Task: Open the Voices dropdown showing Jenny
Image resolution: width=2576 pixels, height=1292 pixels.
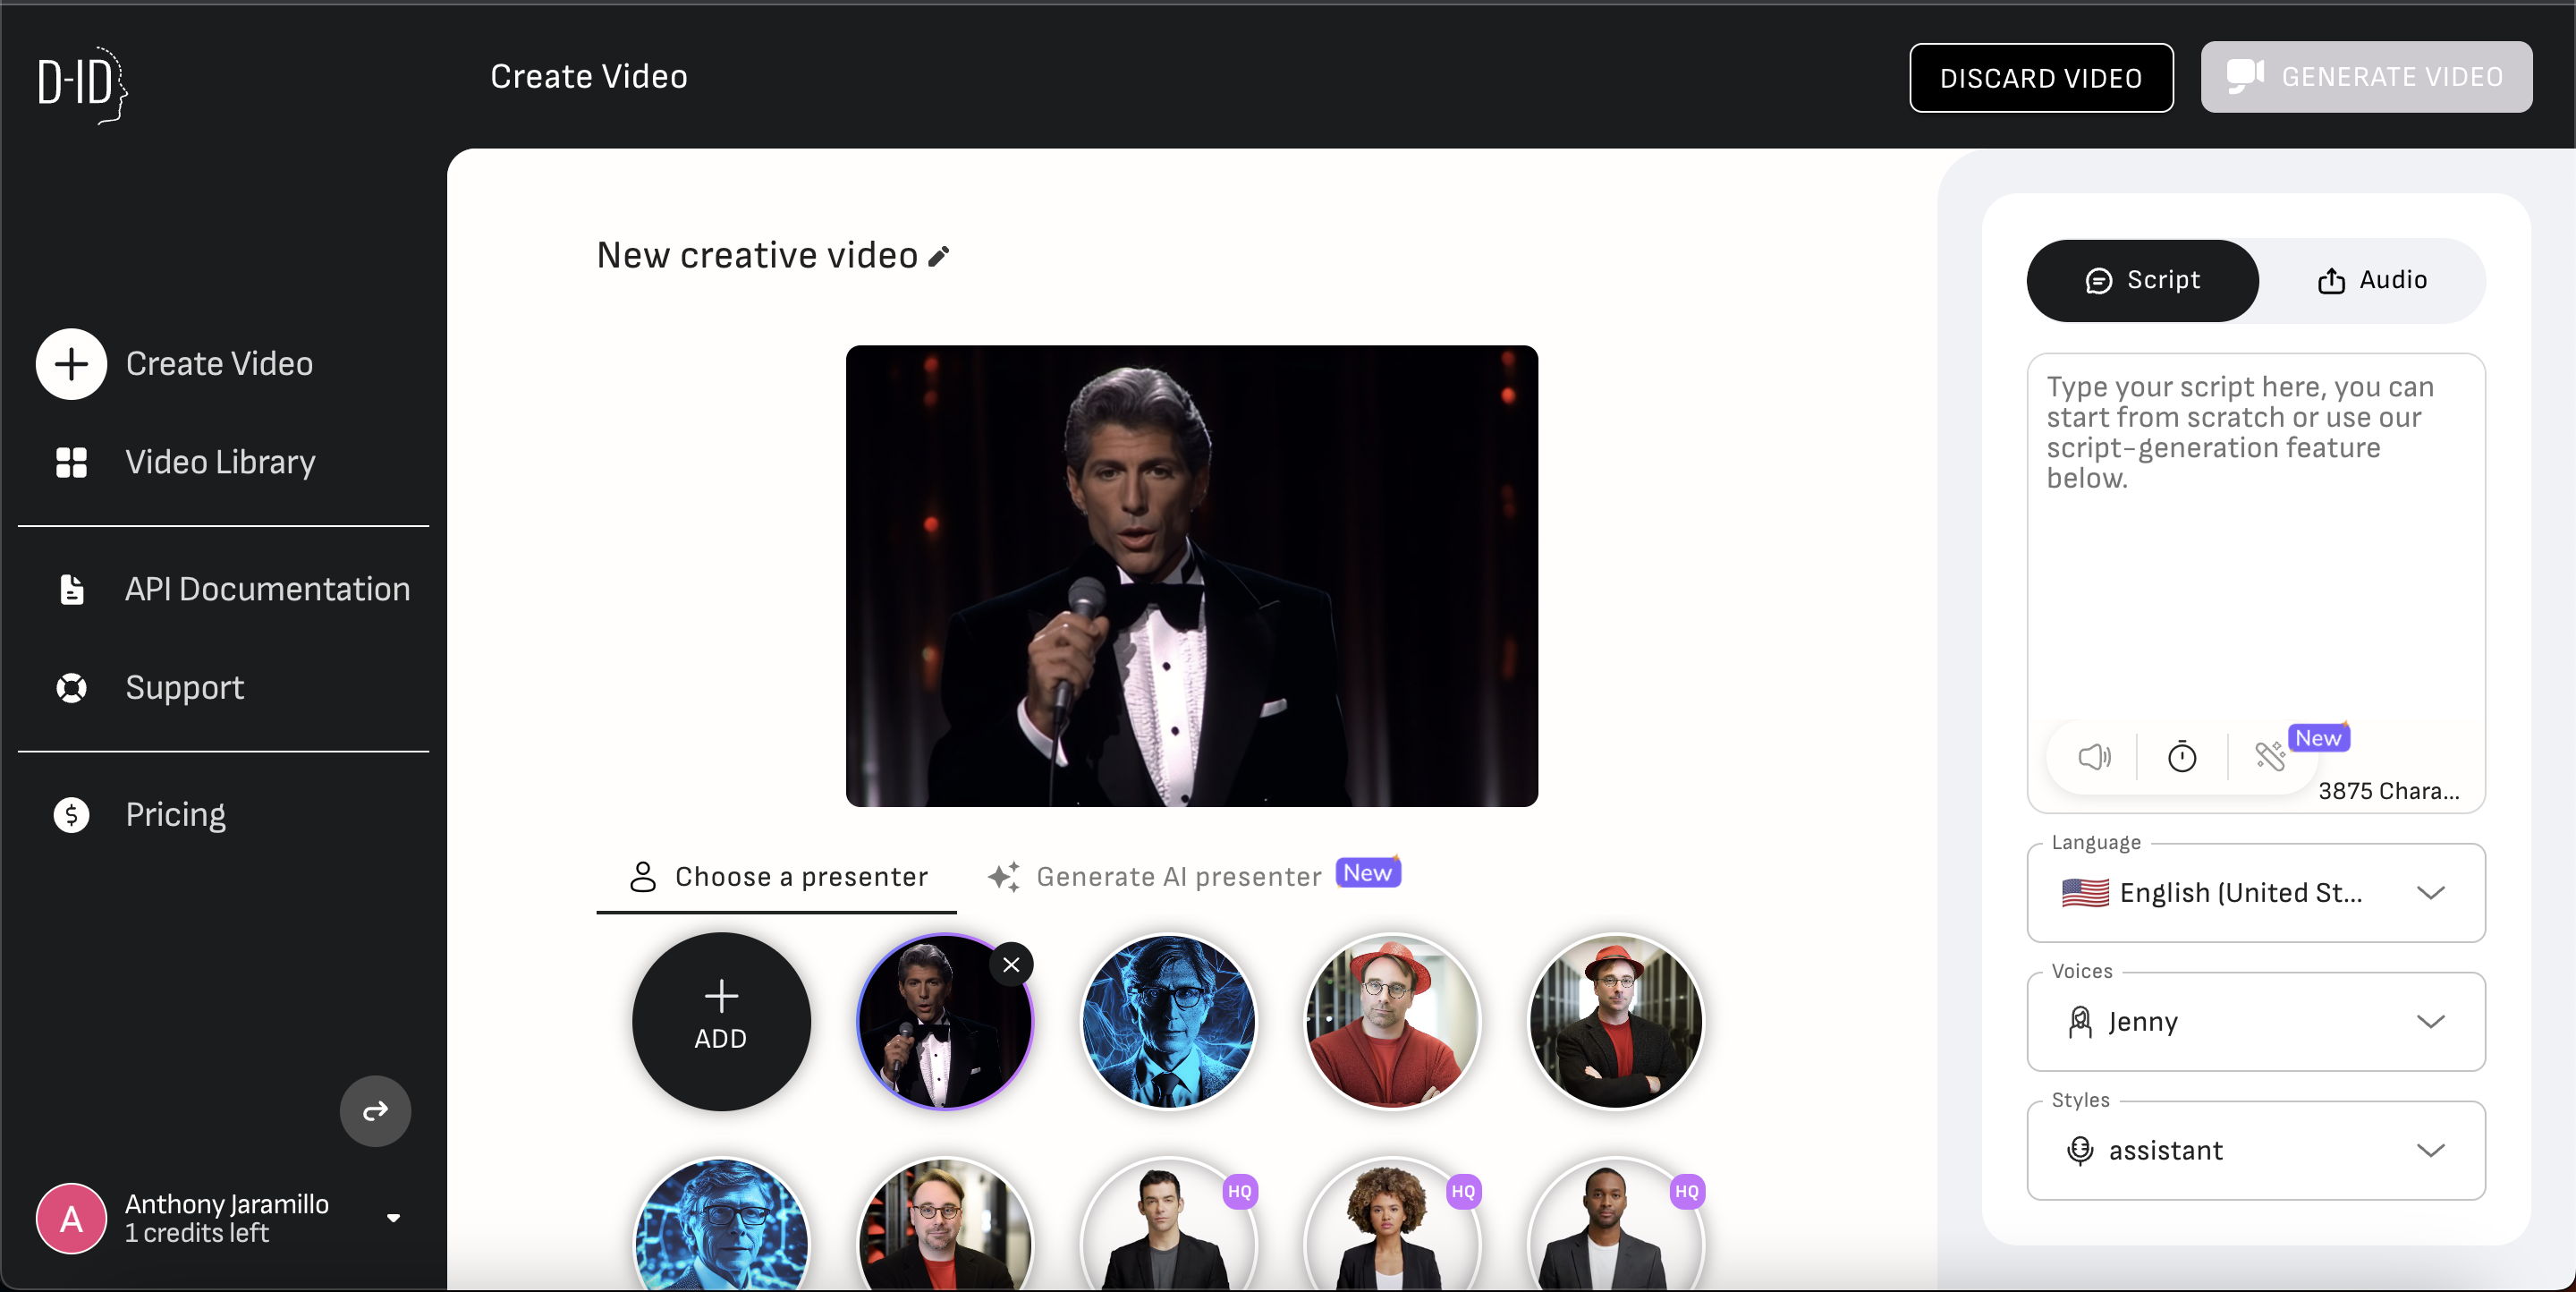Action: click(x=2256, y=1021)
